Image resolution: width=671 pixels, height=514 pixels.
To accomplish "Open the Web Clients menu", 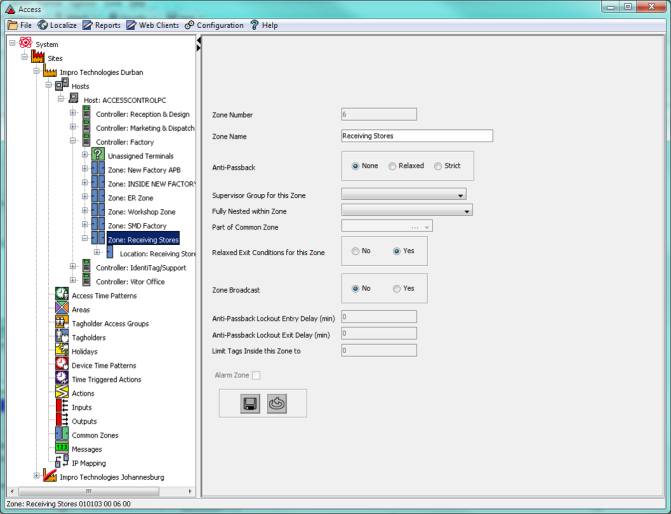I will click(x=153, y=25).
